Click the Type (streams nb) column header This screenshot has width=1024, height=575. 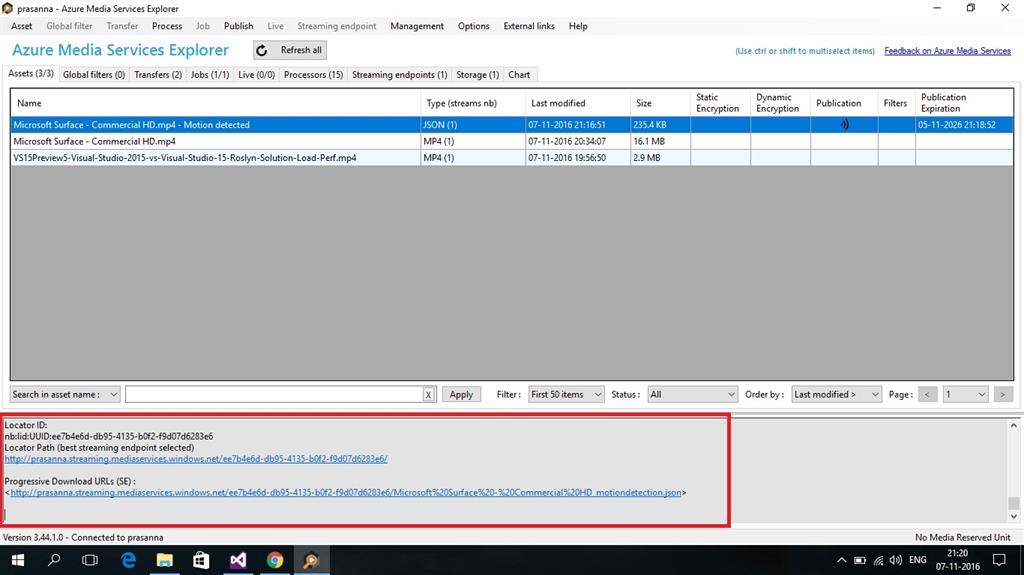pyautogui.click(x=473, y=103)
